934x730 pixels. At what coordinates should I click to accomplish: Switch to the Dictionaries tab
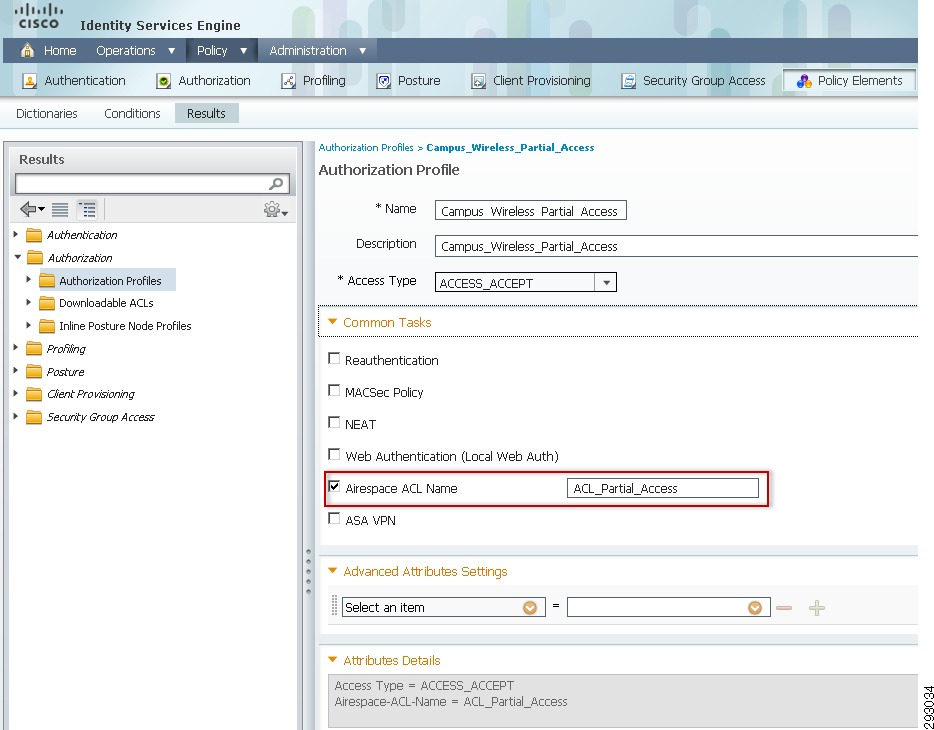[x=46, y=114]
